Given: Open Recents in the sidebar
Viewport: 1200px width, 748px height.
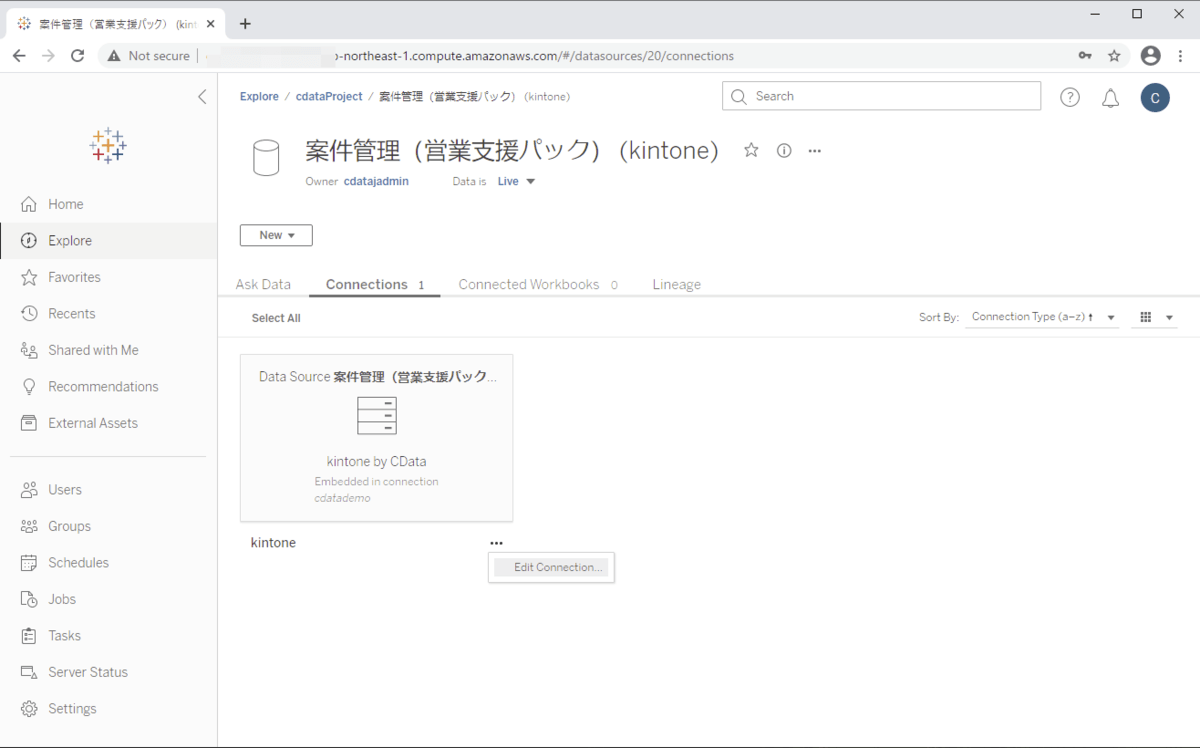Looking at the screenshot, I should [108, 314].
